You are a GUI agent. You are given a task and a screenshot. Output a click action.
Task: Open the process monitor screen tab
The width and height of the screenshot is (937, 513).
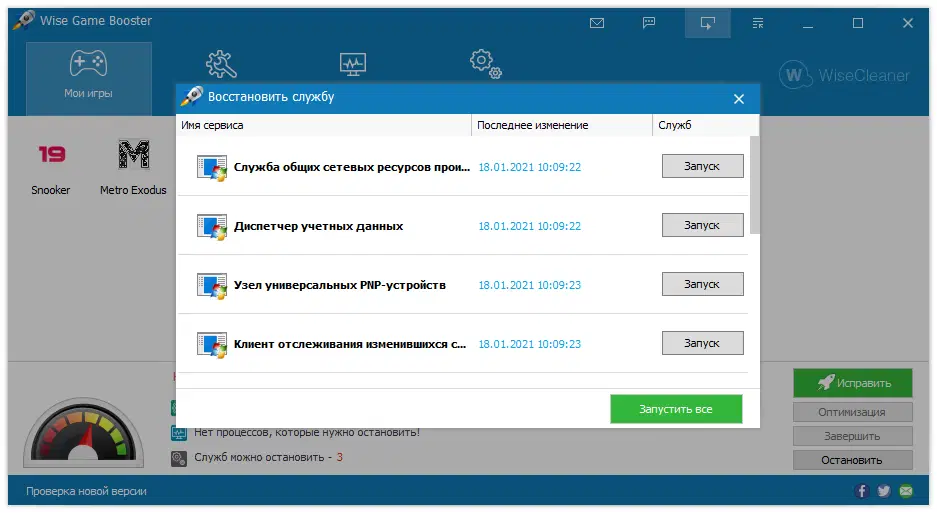click(353, 65)
